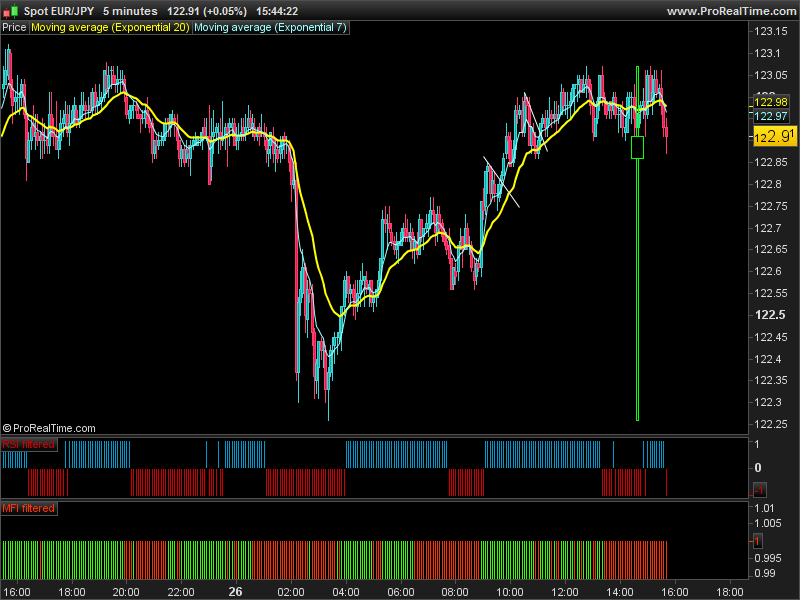Click the red -1 tag on RSI axis

pos(759,490)
